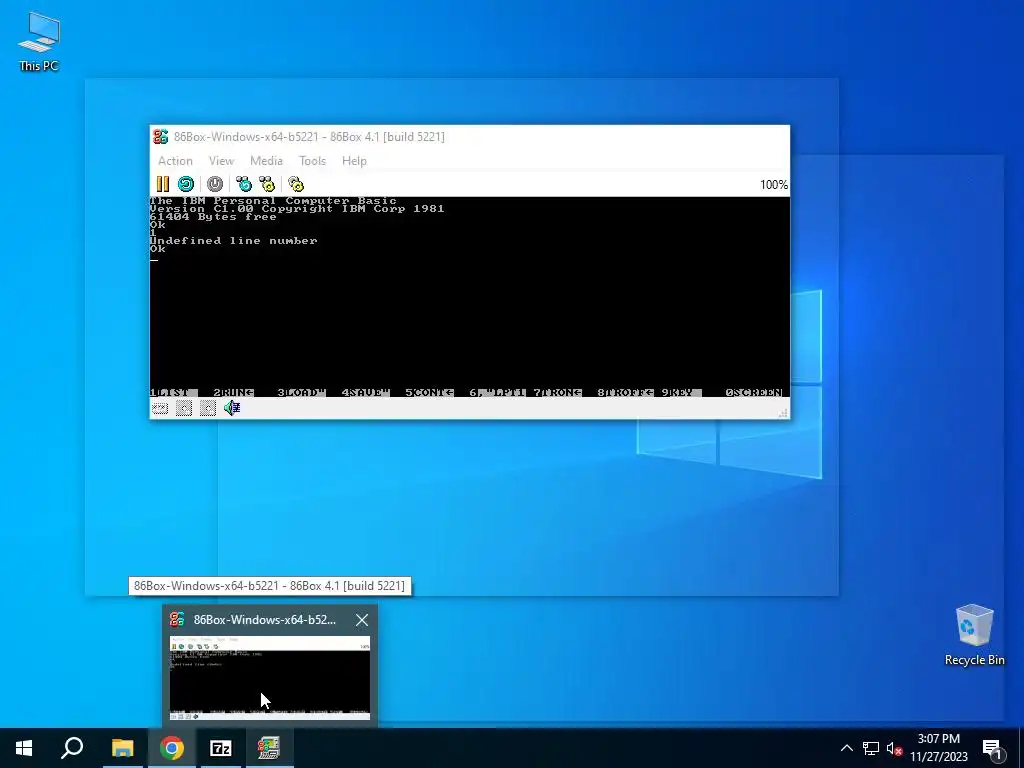
Task: Show hidden system tray icons
Action: pyautogui.click(x=846, y=748)
